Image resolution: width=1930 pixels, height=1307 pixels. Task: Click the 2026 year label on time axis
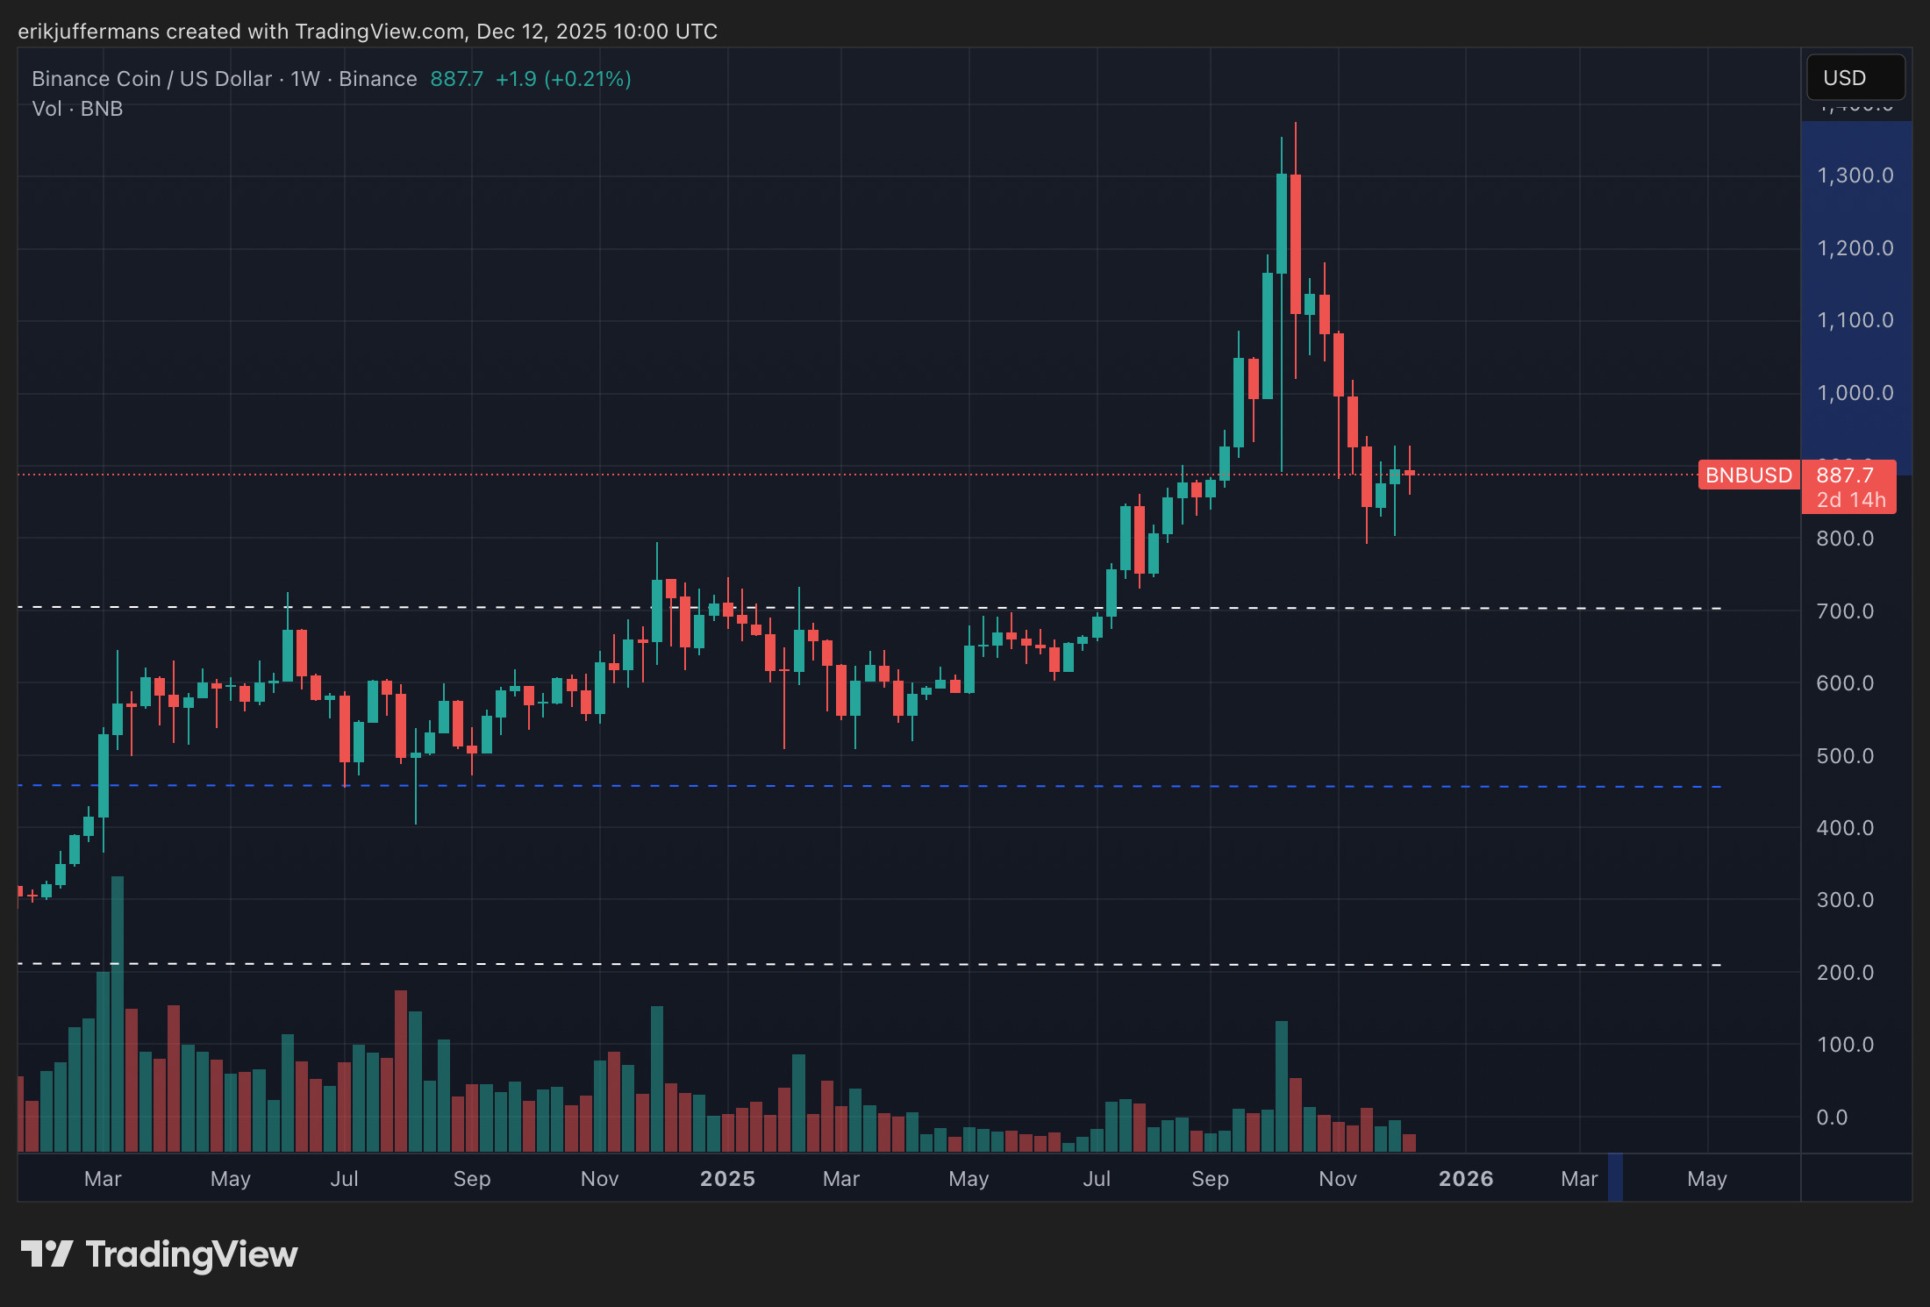click(x=1465, y=1179)
